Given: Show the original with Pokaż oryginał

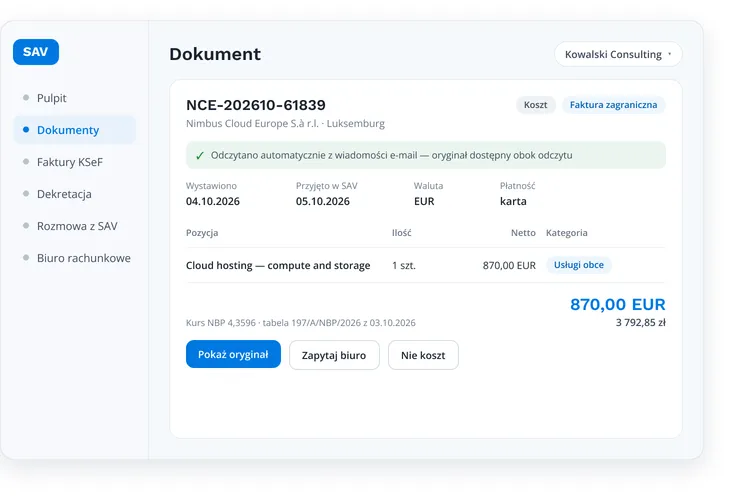Looking at the screenshot, I should pos(233,354).
